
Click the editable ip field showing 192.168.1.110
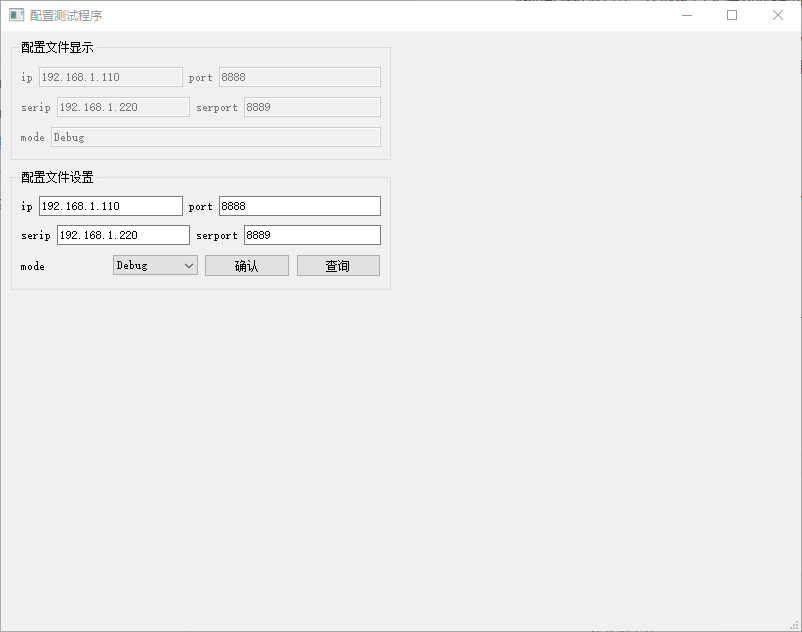point(110,206)
